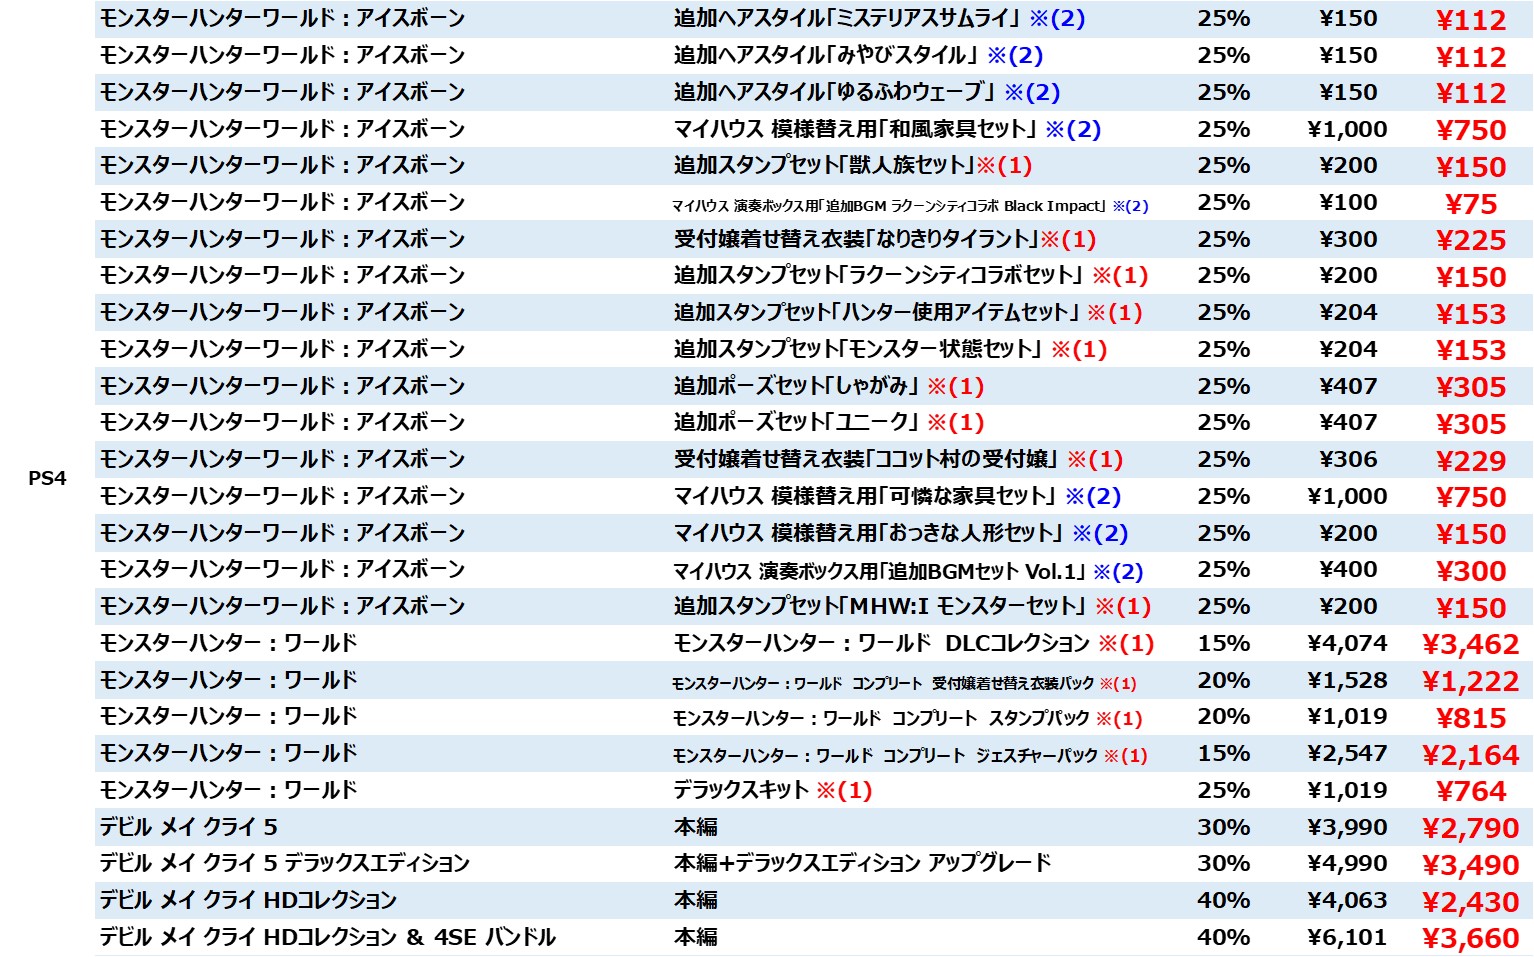Select 追加ポーズセット「しゃがみ」 content cell
1534x957 pixels.
[828, 386]
